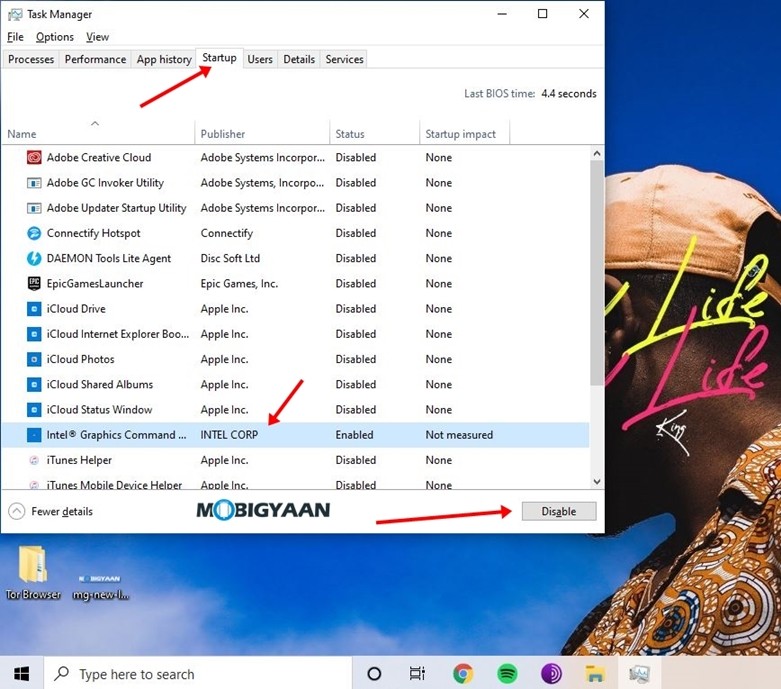The image size is (781, 689).
Task: Click the iTunes Helper icon
Action: click(x=34, y=460)
